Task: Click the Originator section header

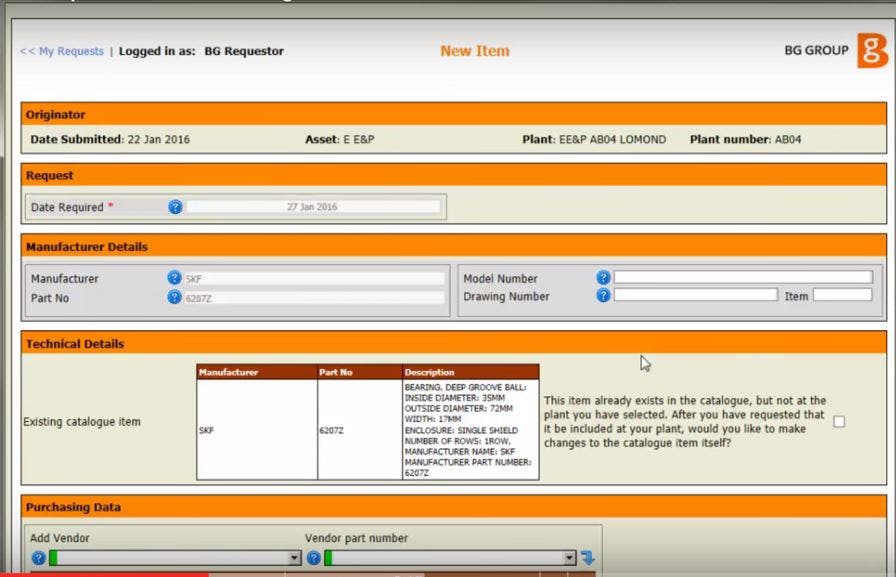Action: [454, 114]
